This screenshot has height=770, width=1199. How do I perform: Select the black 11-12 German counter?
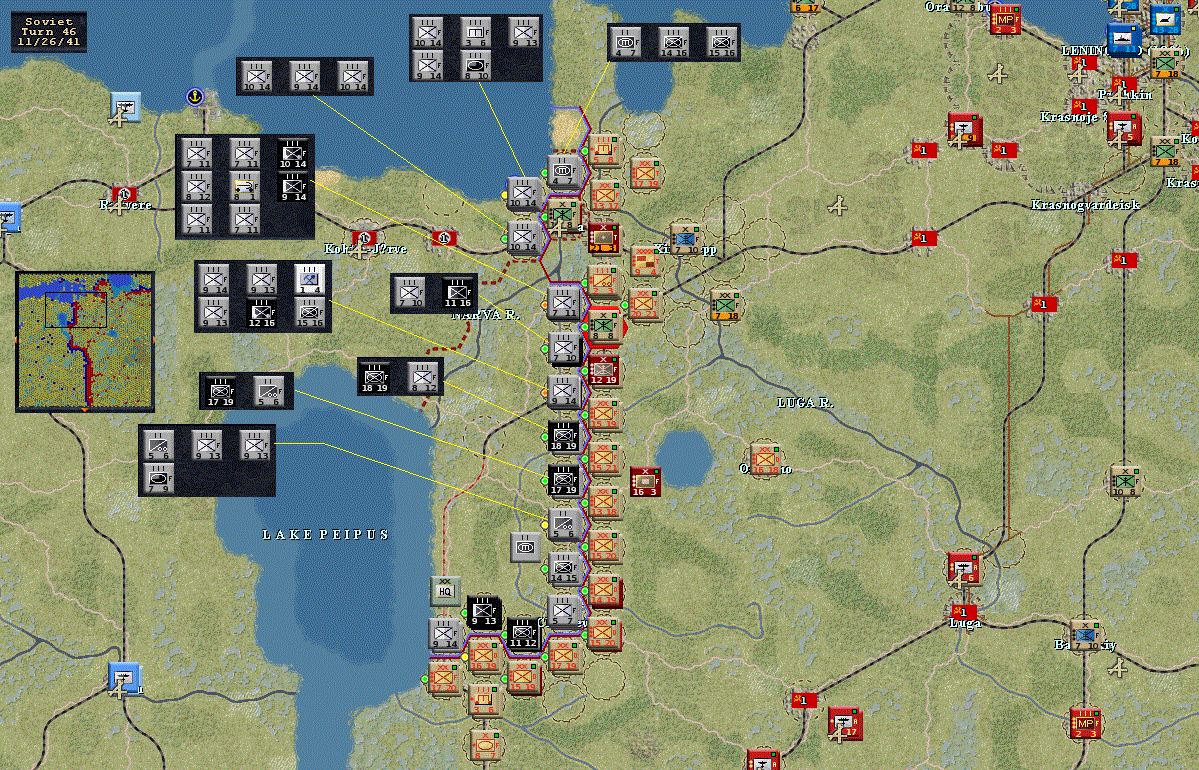(x=524, y=633)
